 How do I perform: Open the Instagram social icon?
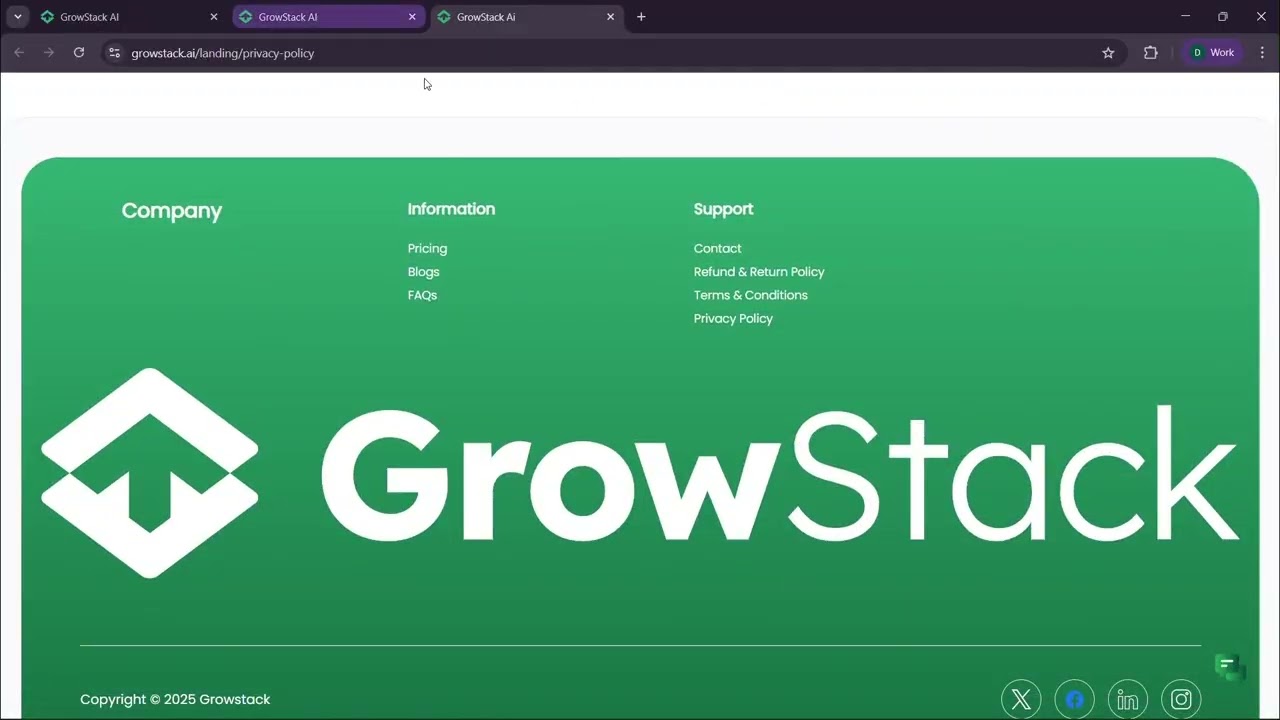click(1181, 699)
